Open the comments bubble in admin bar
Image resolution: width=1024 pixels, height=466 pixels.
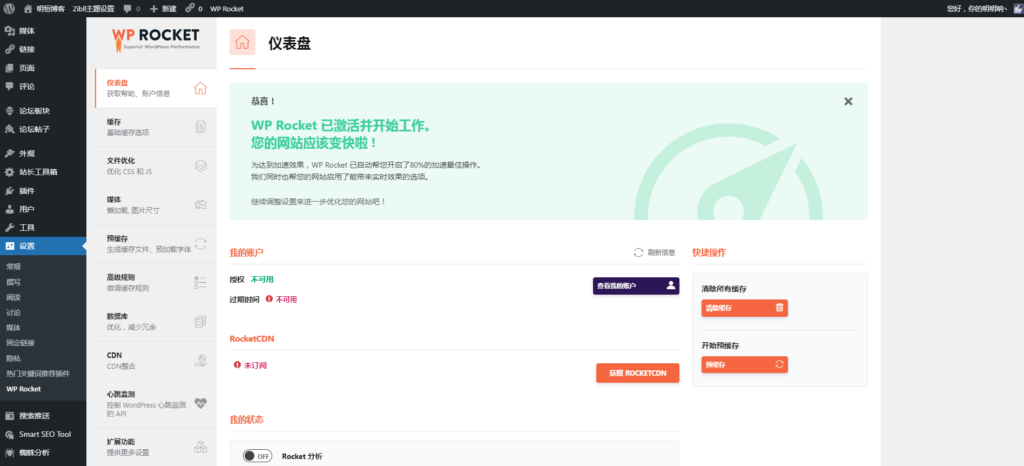click(131, 8)
